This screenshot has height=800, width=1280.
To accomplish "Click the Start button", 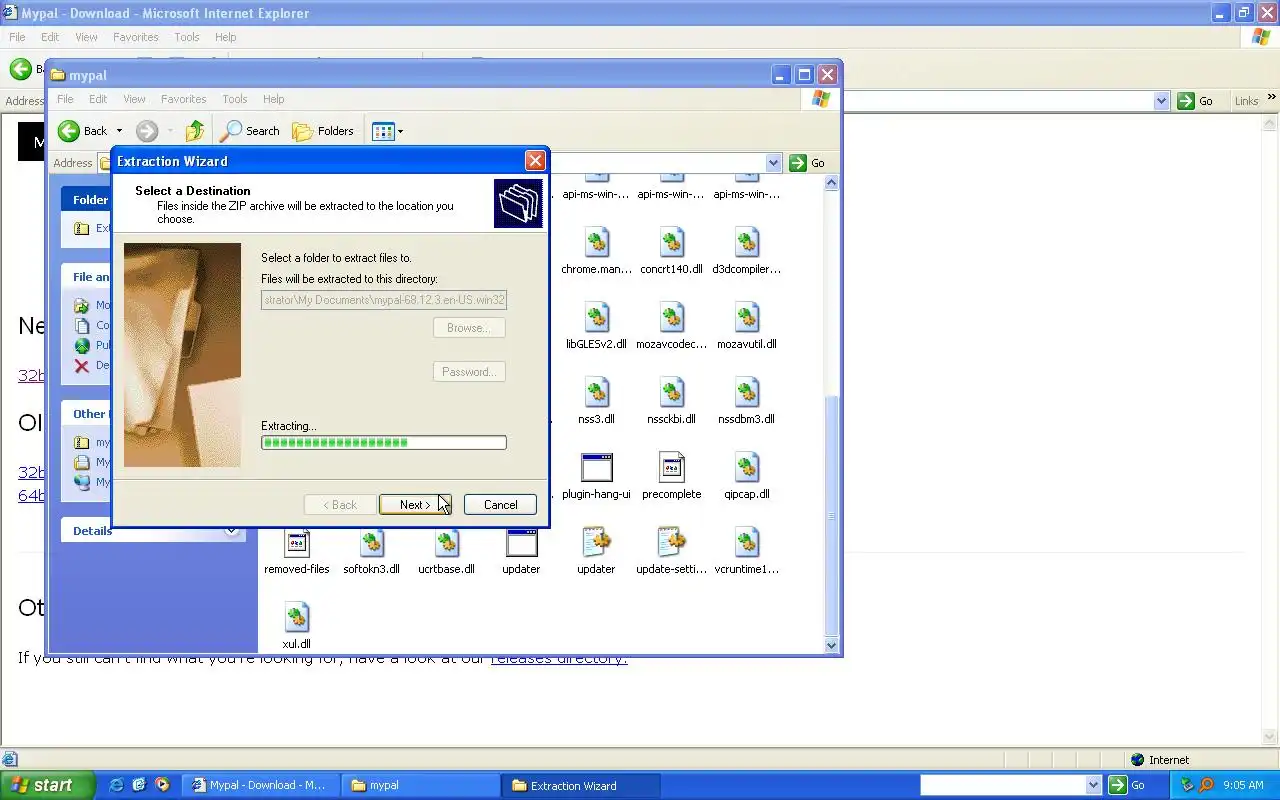I will click(47, 785).
